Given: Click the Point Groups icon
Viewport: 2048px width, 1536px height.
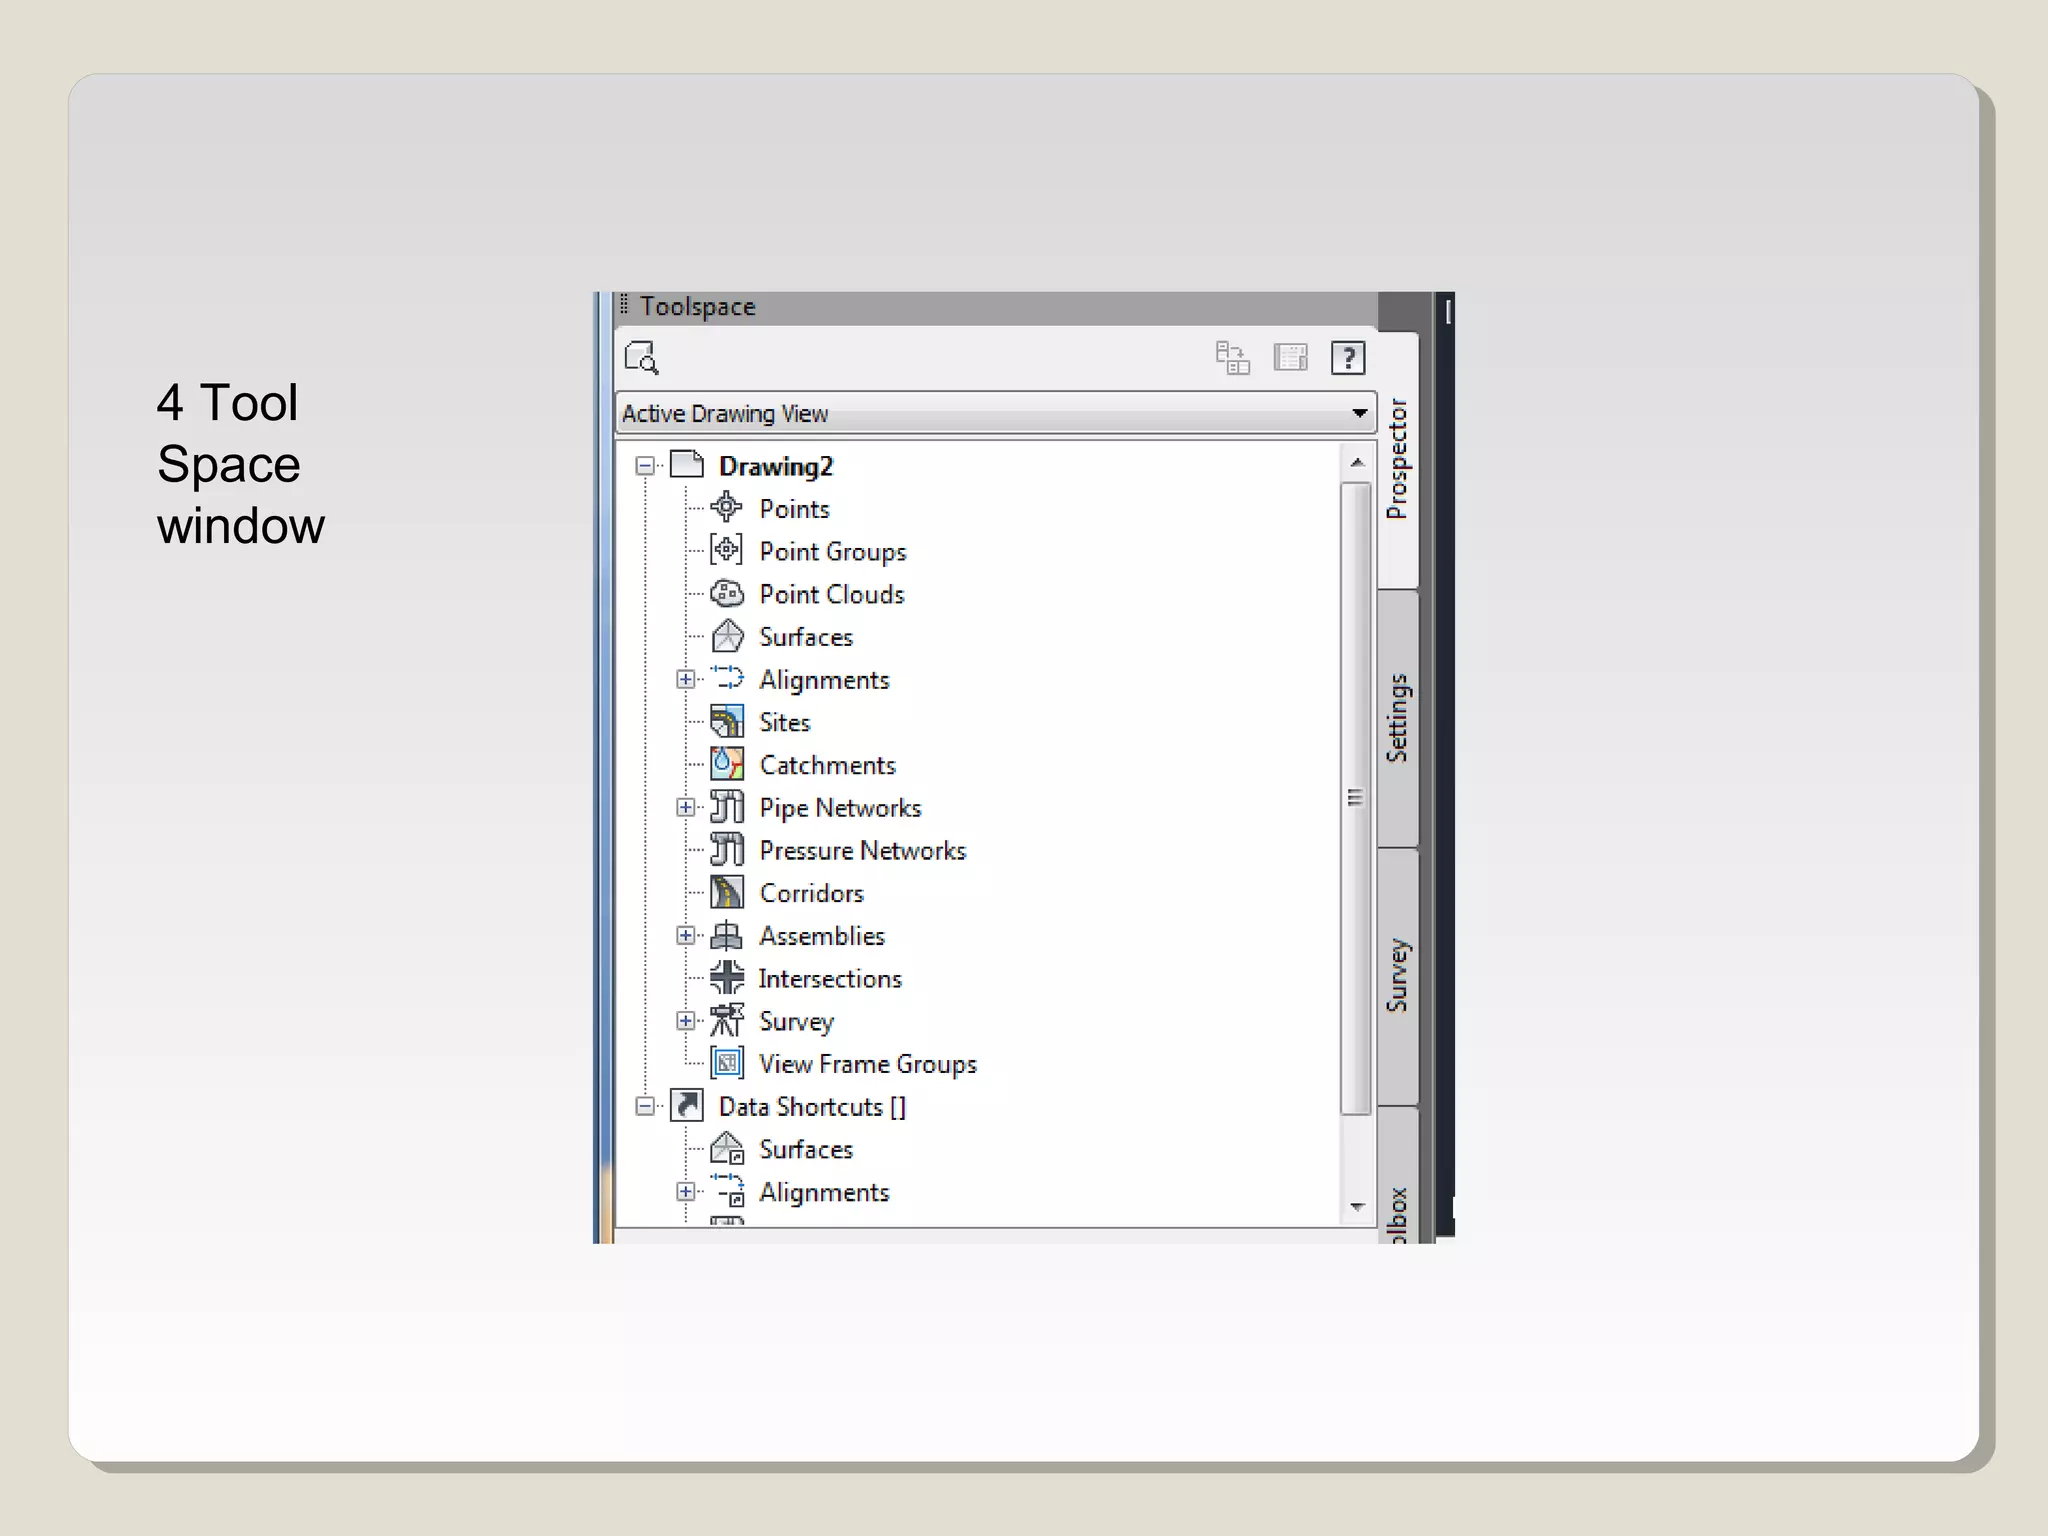Looking at the screenshot, I should [727, 550].
